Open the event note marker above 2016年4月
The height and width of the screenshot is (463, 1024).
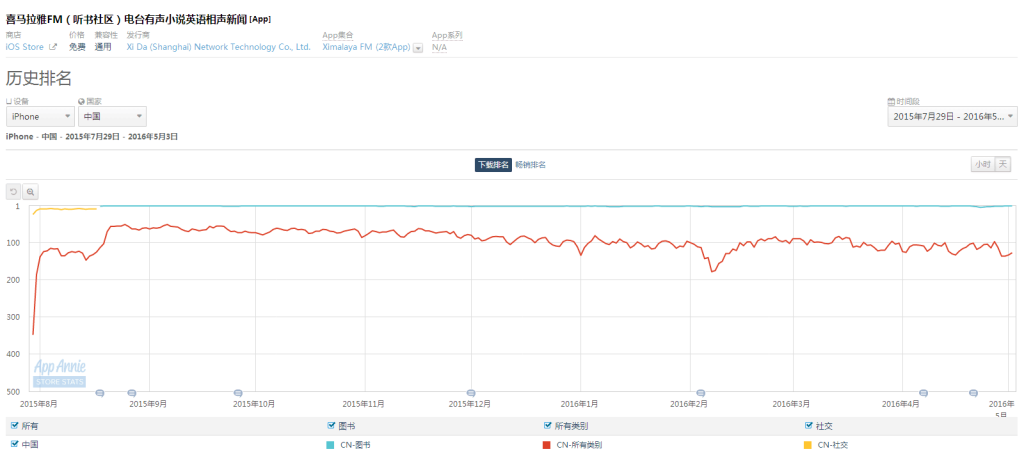click(x=923, y=392)
